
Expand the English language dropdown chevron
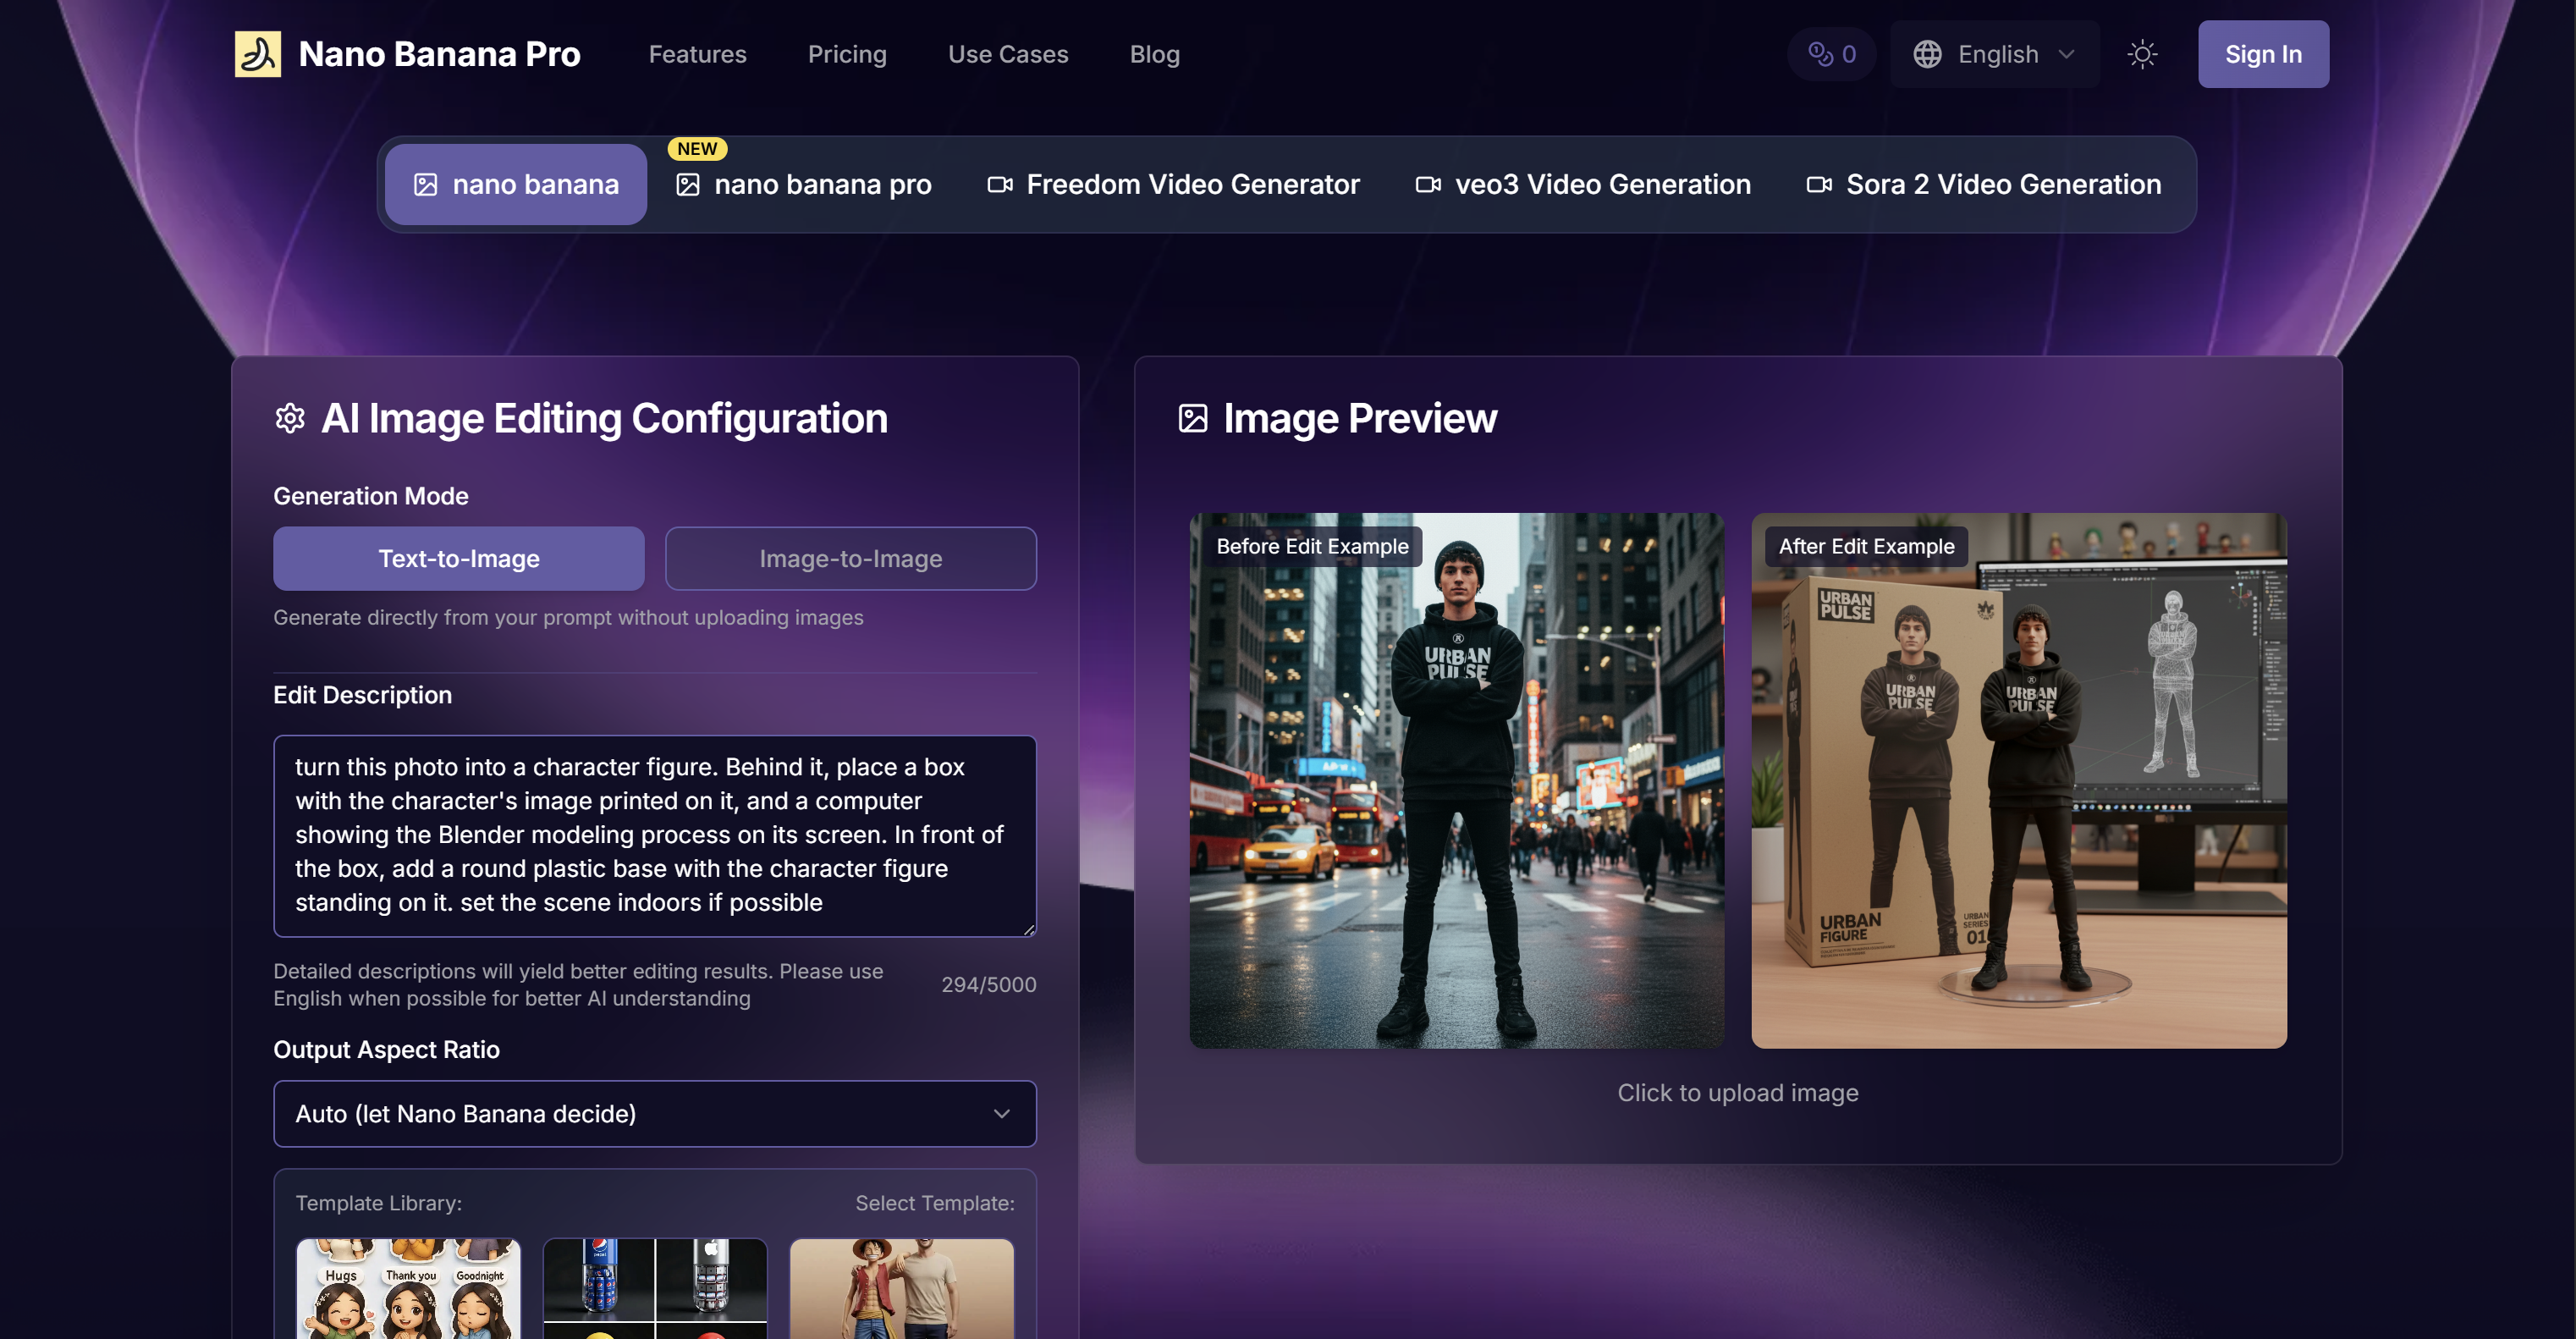2067,54
